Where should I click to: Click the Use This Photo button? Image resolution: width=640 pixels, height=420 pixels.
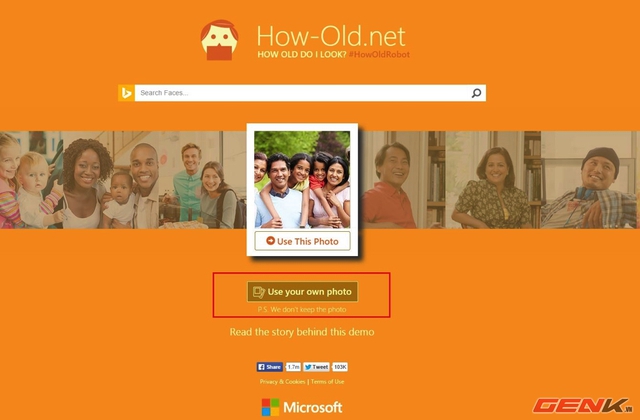click(x=302, y=241)
